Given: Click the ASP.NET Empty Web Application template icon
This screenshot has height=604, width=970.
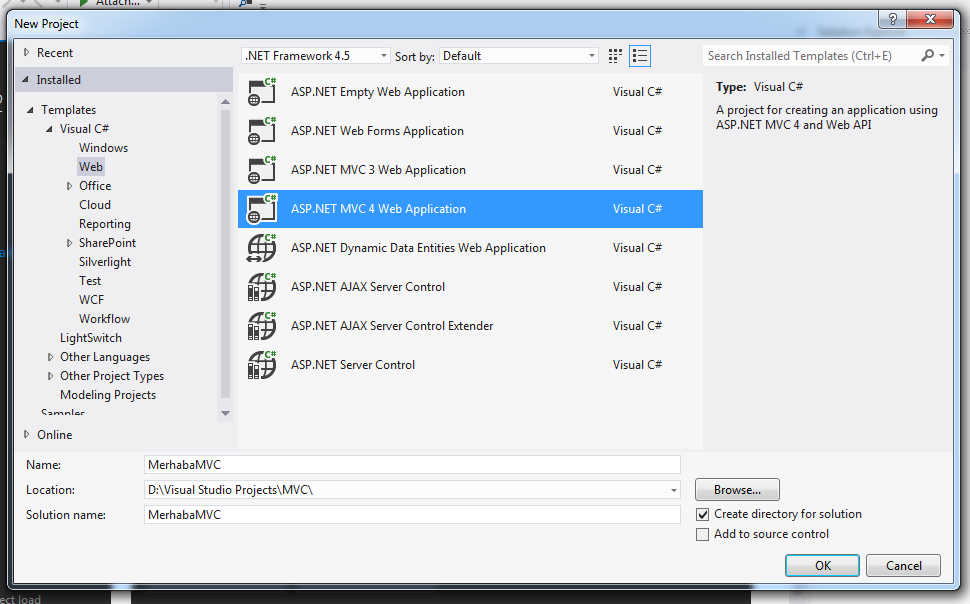Looking at the screenshot, I should pos(262,92).
